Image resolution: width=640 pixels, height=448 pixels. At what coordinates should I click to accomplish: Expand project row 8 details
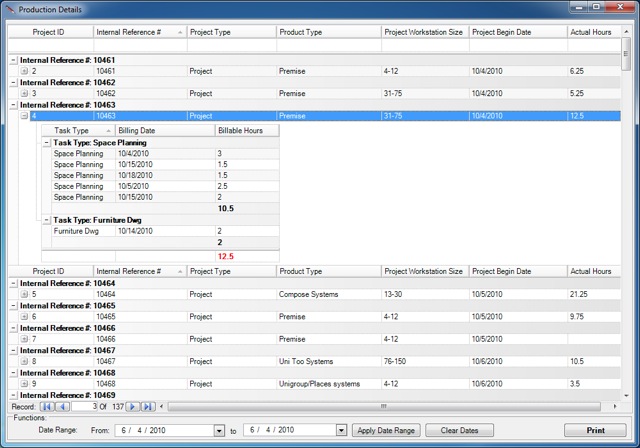tap(24, 361)
